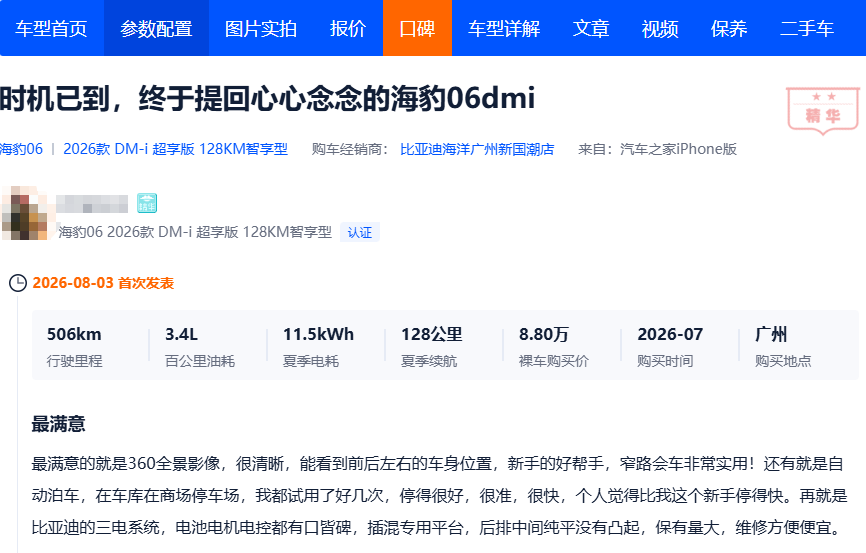Click the 8.80万 裸车购买价 value
Screen dimensions: 866x553
[543, 334]
